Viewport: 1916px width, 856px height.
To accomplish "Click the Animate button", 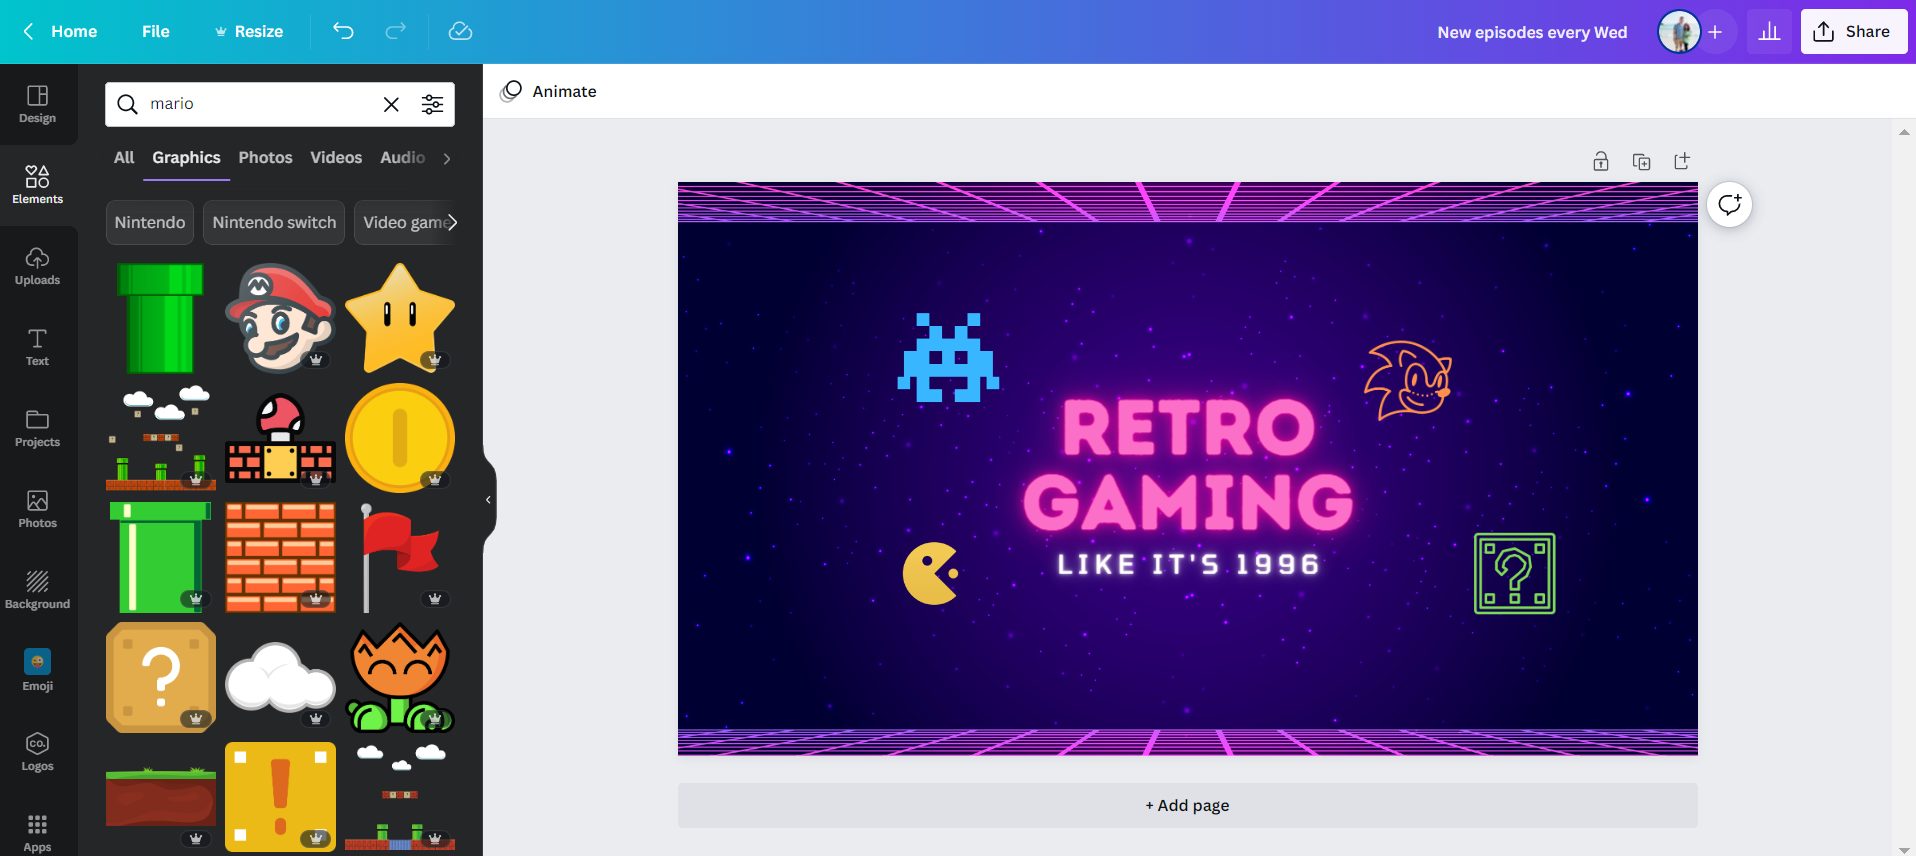I will pyautogui.click(x=549, y=91).
